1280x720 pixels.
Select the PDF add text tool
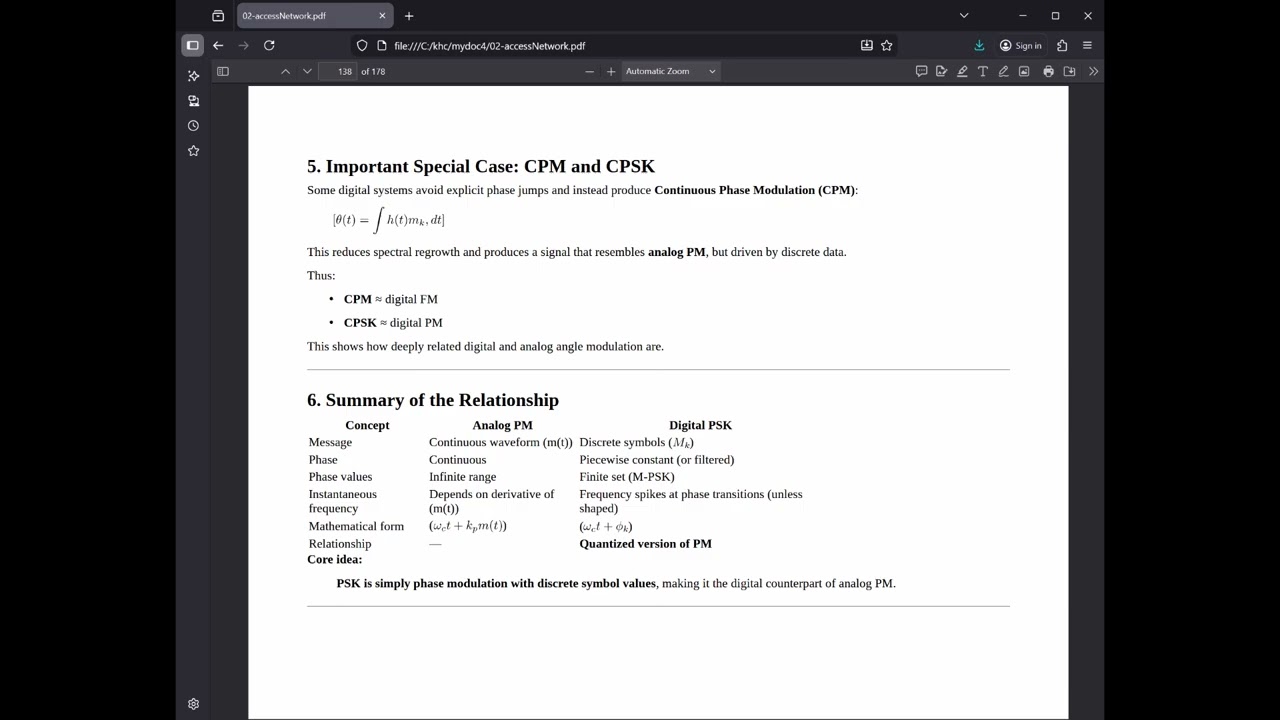(983, 71)
